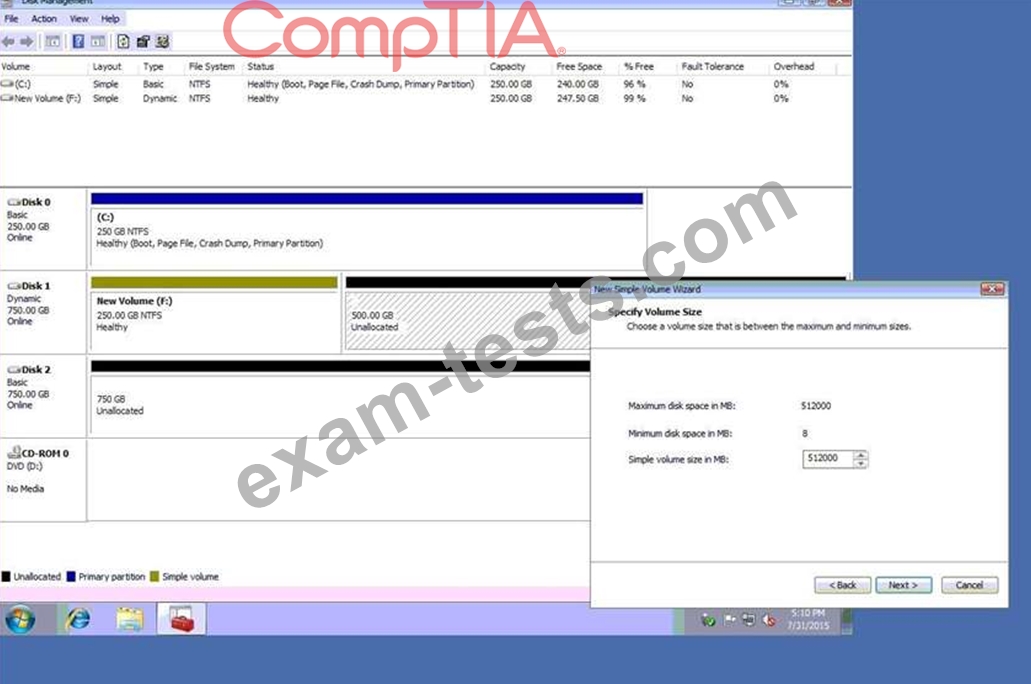Click the Back arrow toolbar icon
The width and height of the screenshot is (1031, 684).
click(9, 42)
